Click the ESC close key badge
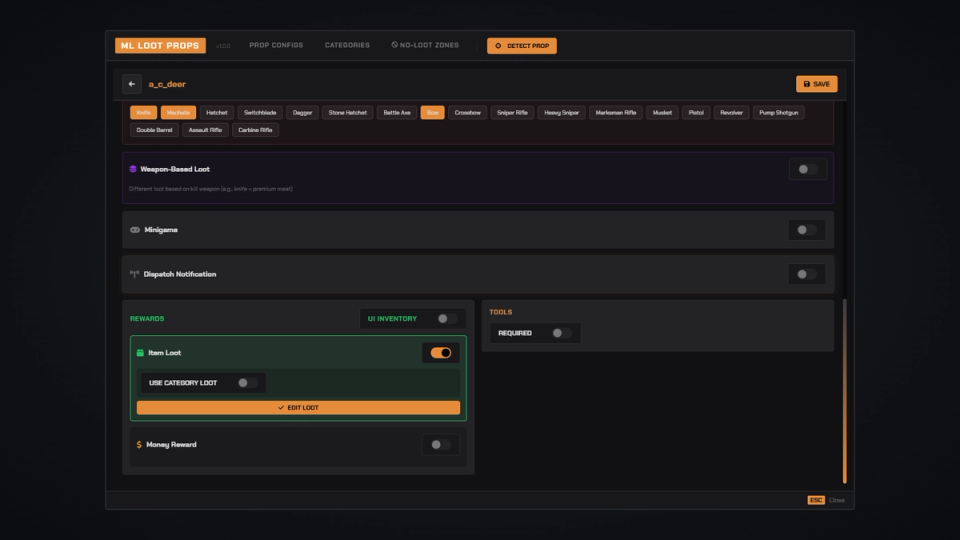Screen dimensions: 960x540 coord(816,500)
